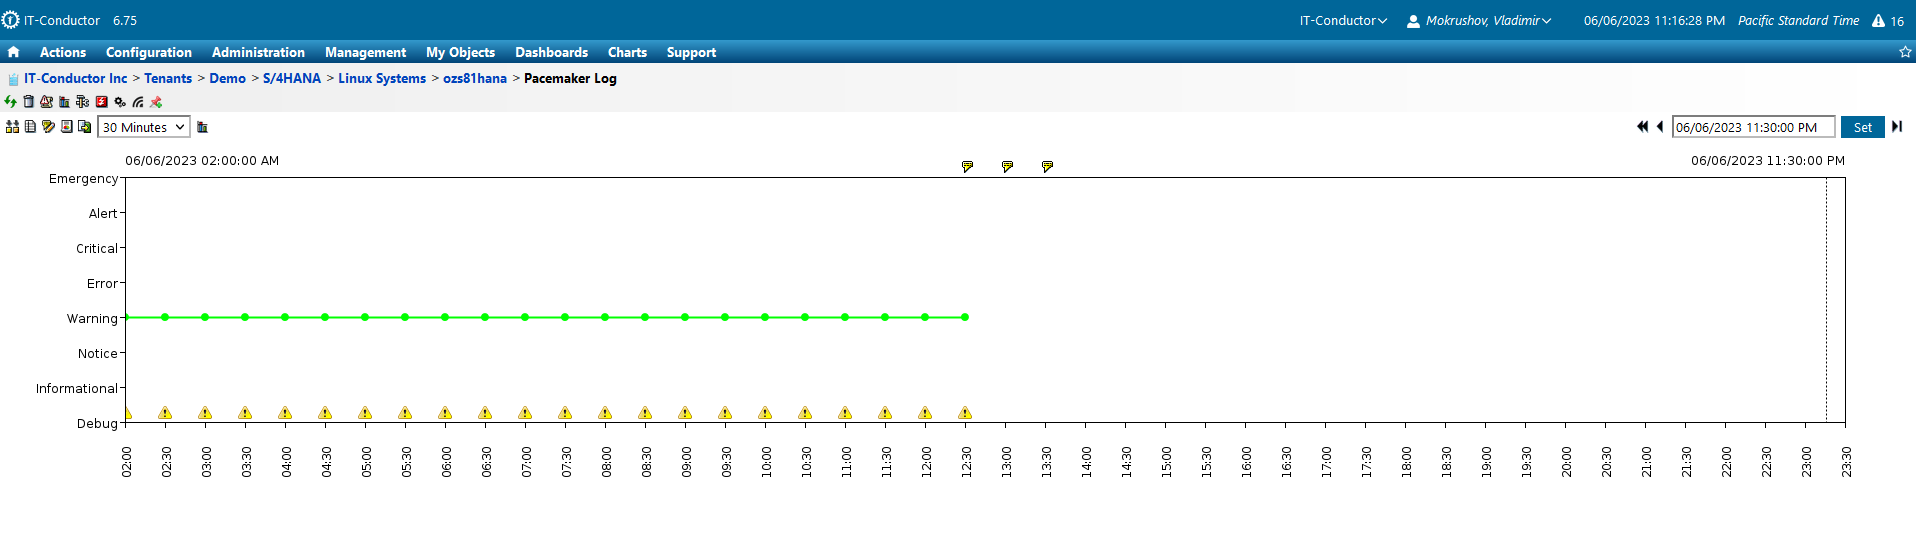Viewport: 1916px width, 558px height.
Task: Click the green refresh arrows icon
Action: click(10, 102)
